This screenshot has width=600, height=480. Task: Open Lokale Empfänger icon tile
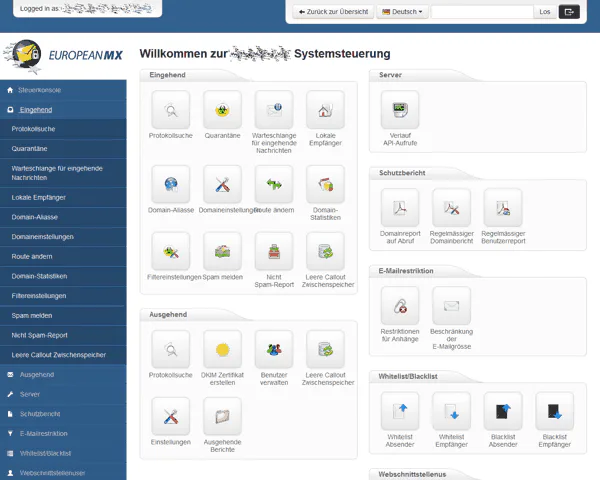326,110
